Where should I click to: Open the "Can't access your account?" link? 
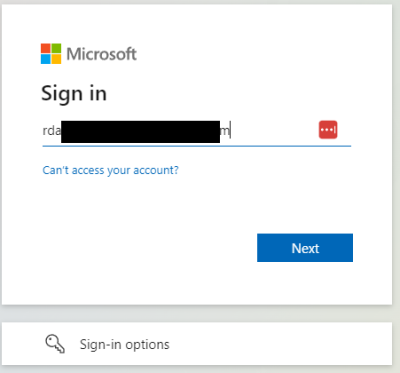(x=110, y=170)
